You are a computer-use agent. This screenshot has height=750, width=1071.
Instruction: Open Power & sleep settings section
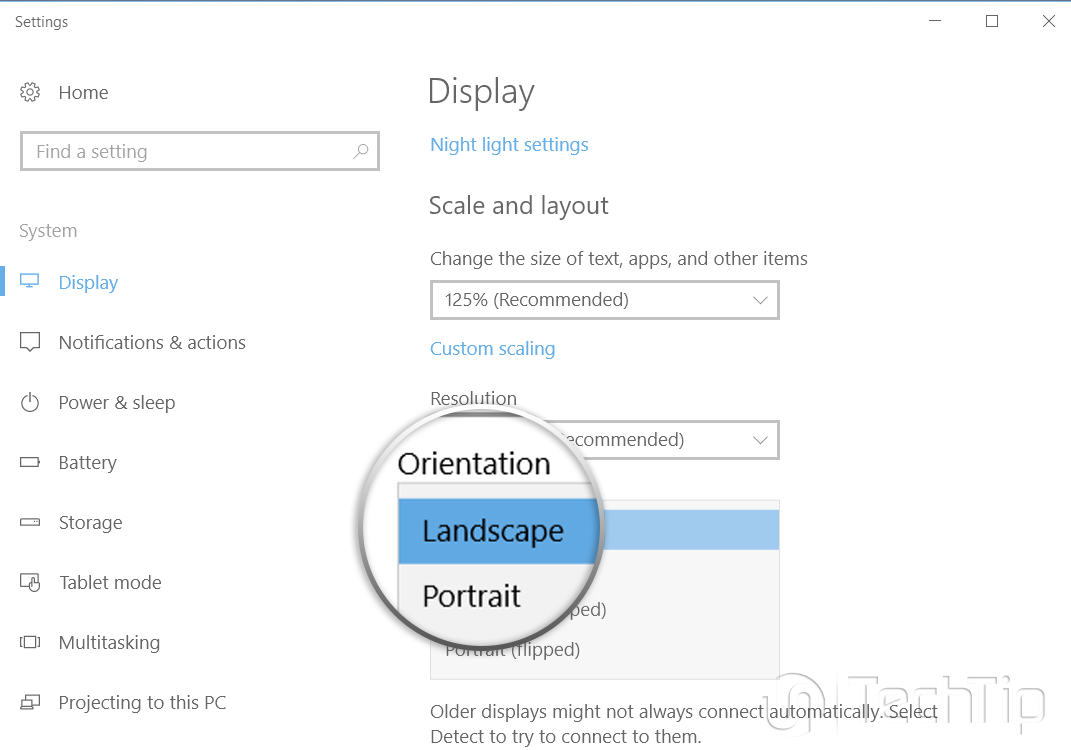point(116,403)
